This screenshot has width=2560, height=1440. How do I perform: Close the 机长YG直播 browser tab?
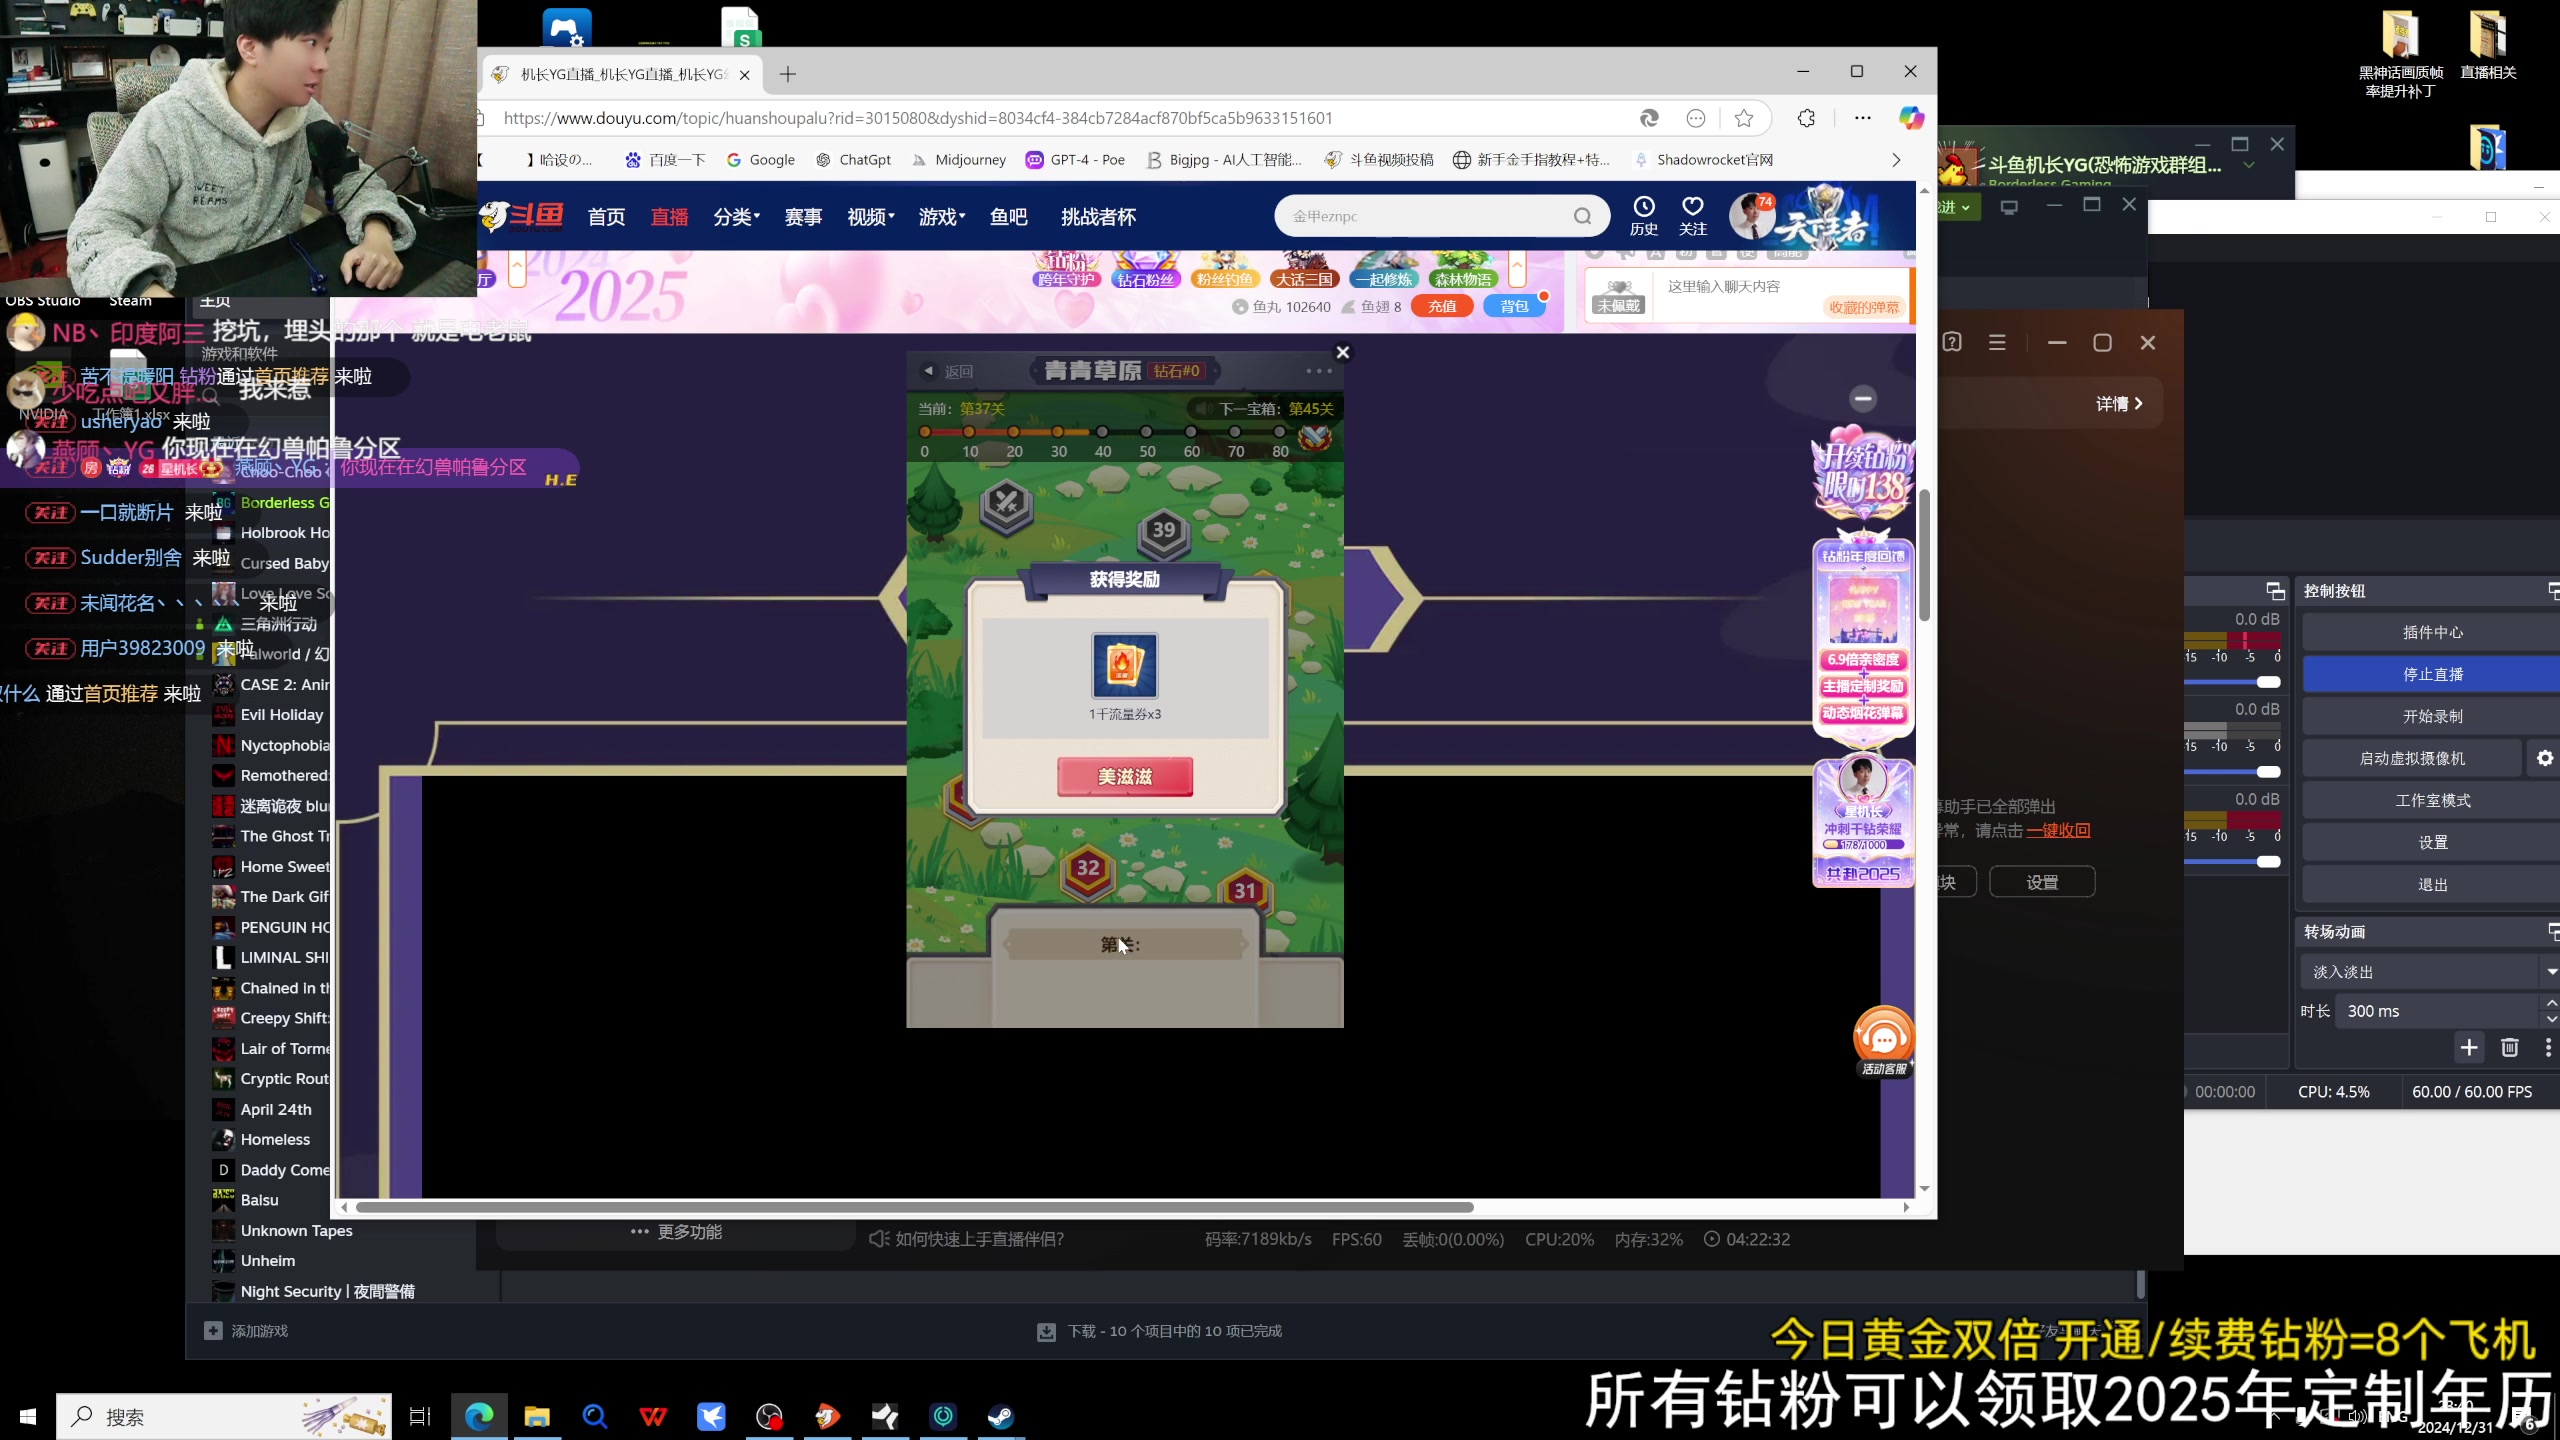(744, 75)
